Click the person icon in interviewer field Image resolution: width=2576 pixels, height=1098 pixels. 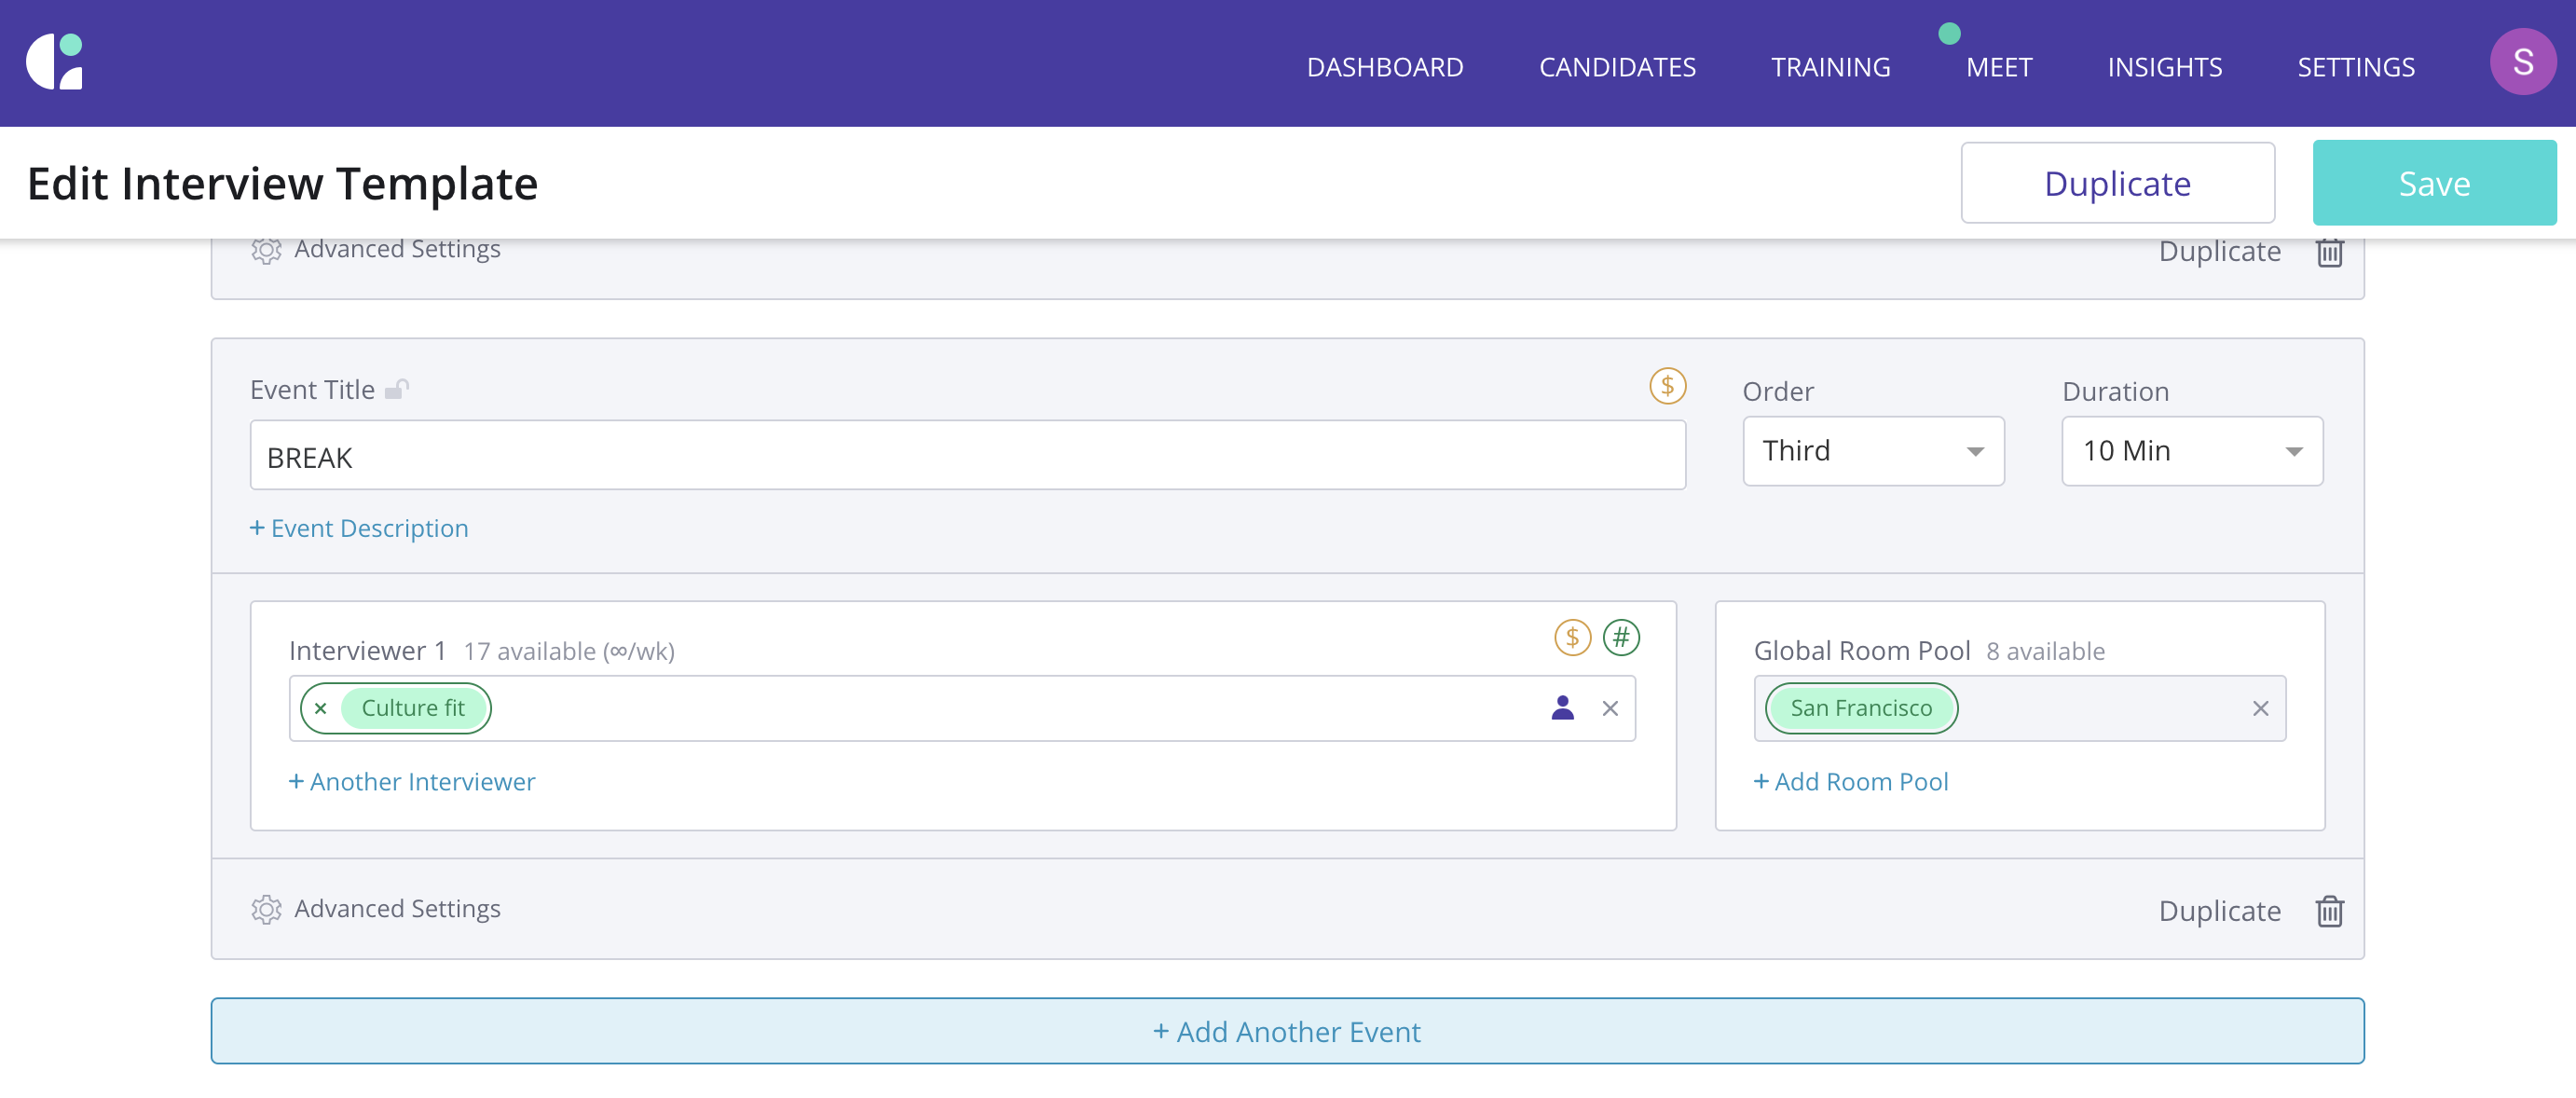click(x=1562, y=708)
